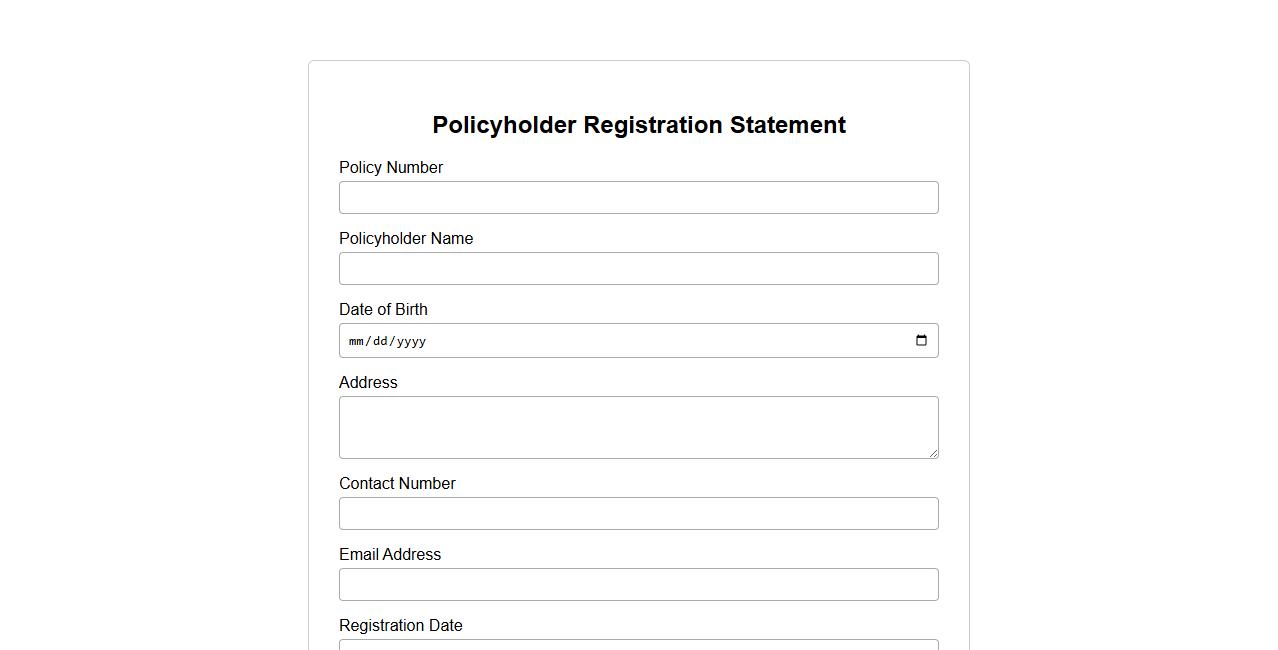This screenshot has width=1278, height=650.
Task: Select the day part of Date of Birth
Action: 379,341
